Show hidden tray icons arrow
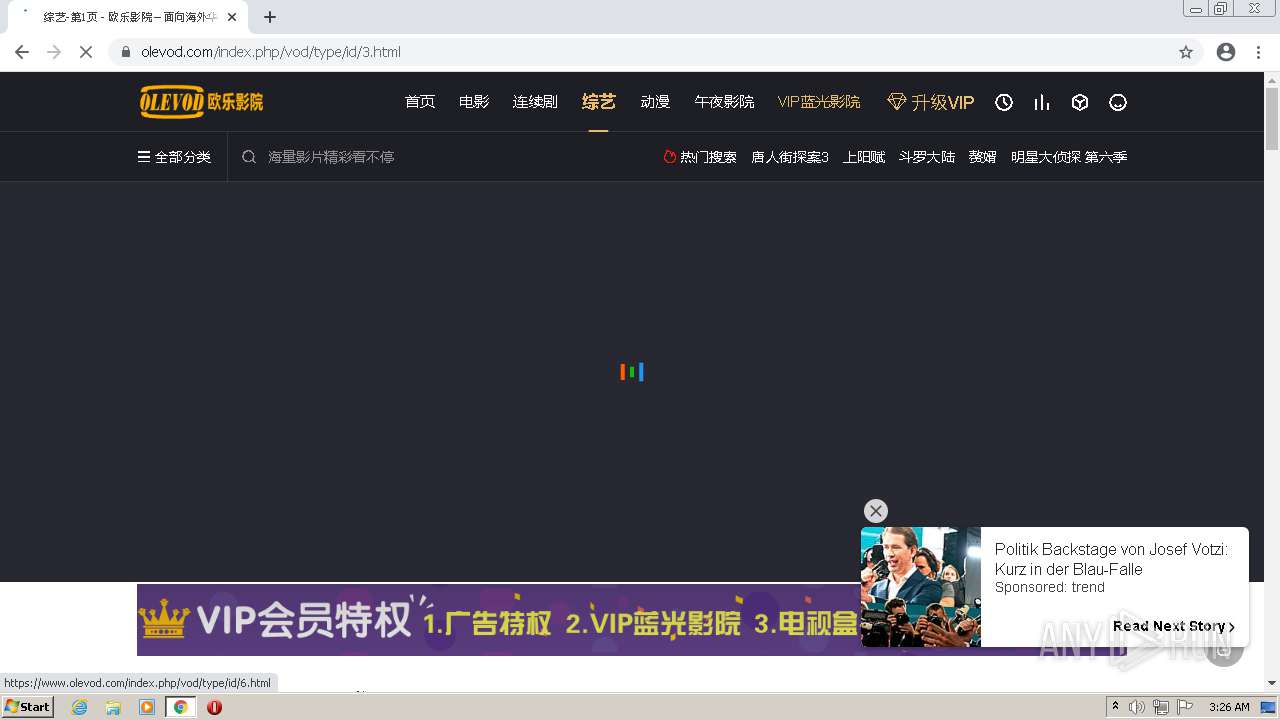 click(1115, 707)
